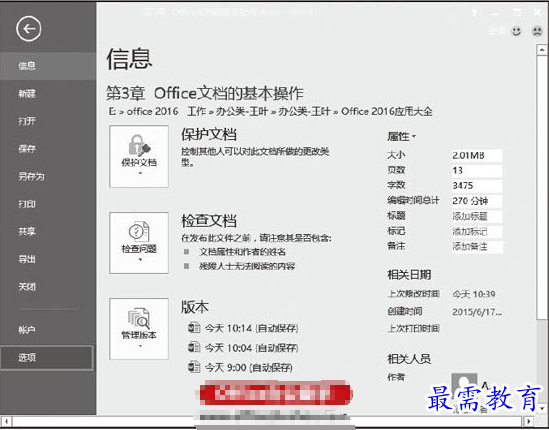Click the author avatar picture
The width and height of the screenshot is (549, 430).
tap(464, 385)
